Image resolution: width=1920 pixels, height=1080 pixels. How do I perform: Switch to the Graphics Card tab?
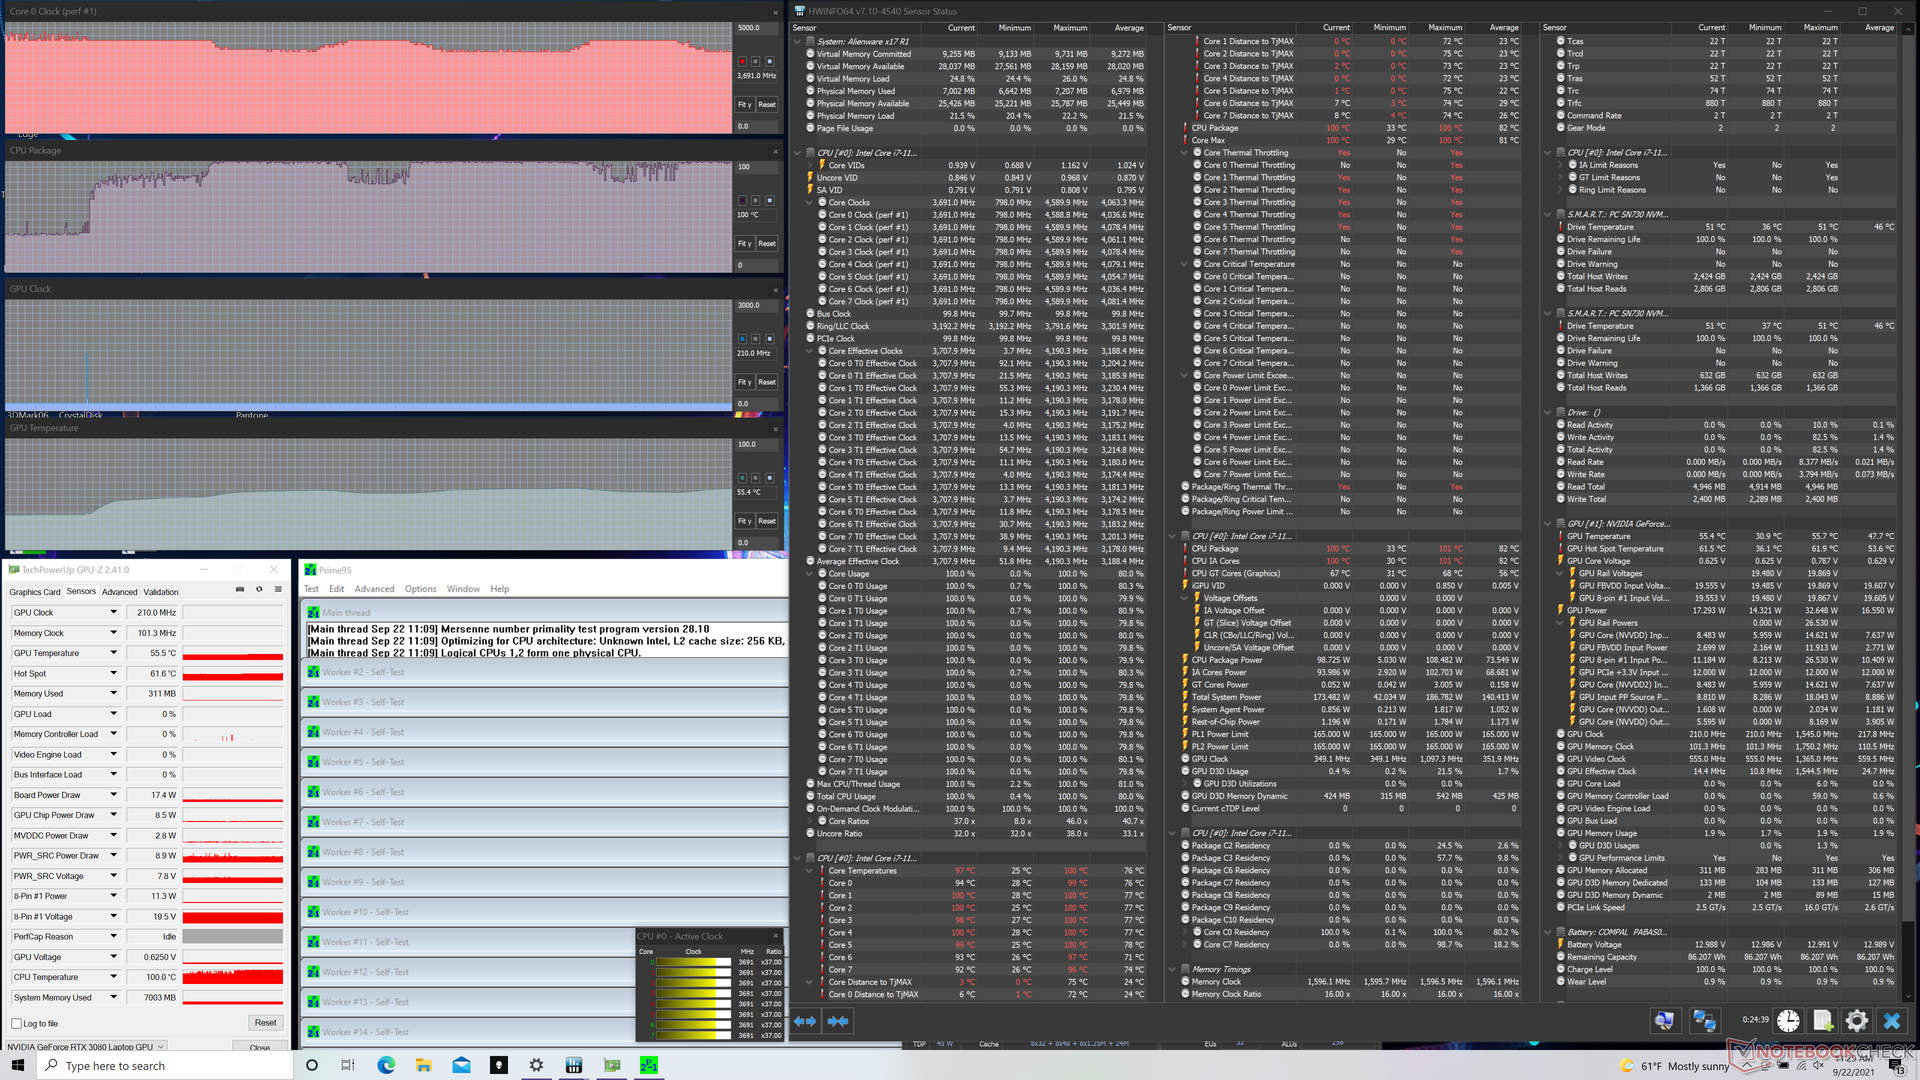click(35, 592)
